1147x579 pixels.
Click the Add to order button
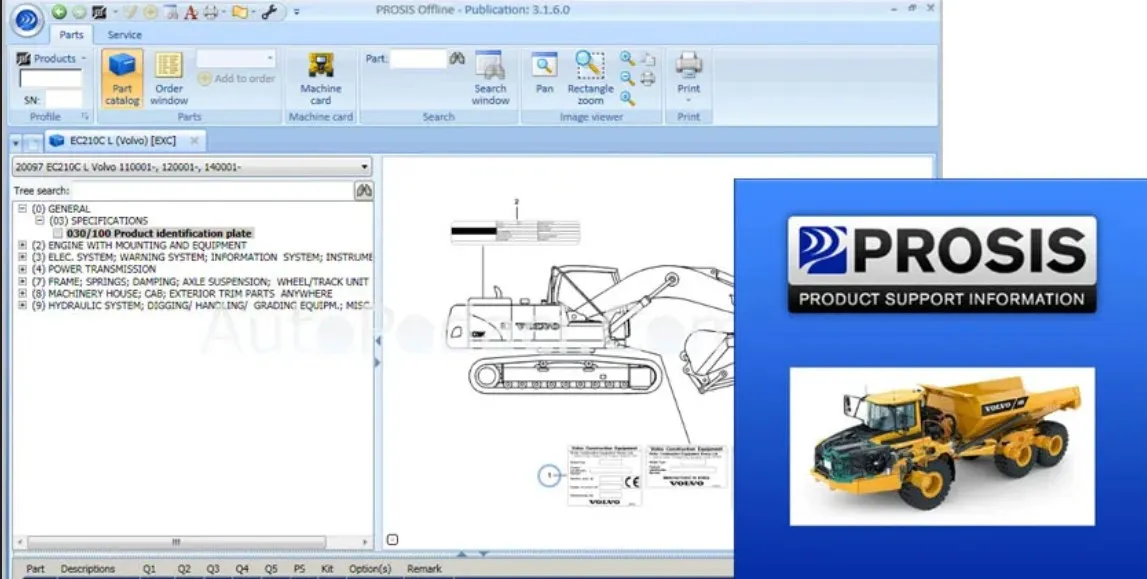click(x=237, y=78)
